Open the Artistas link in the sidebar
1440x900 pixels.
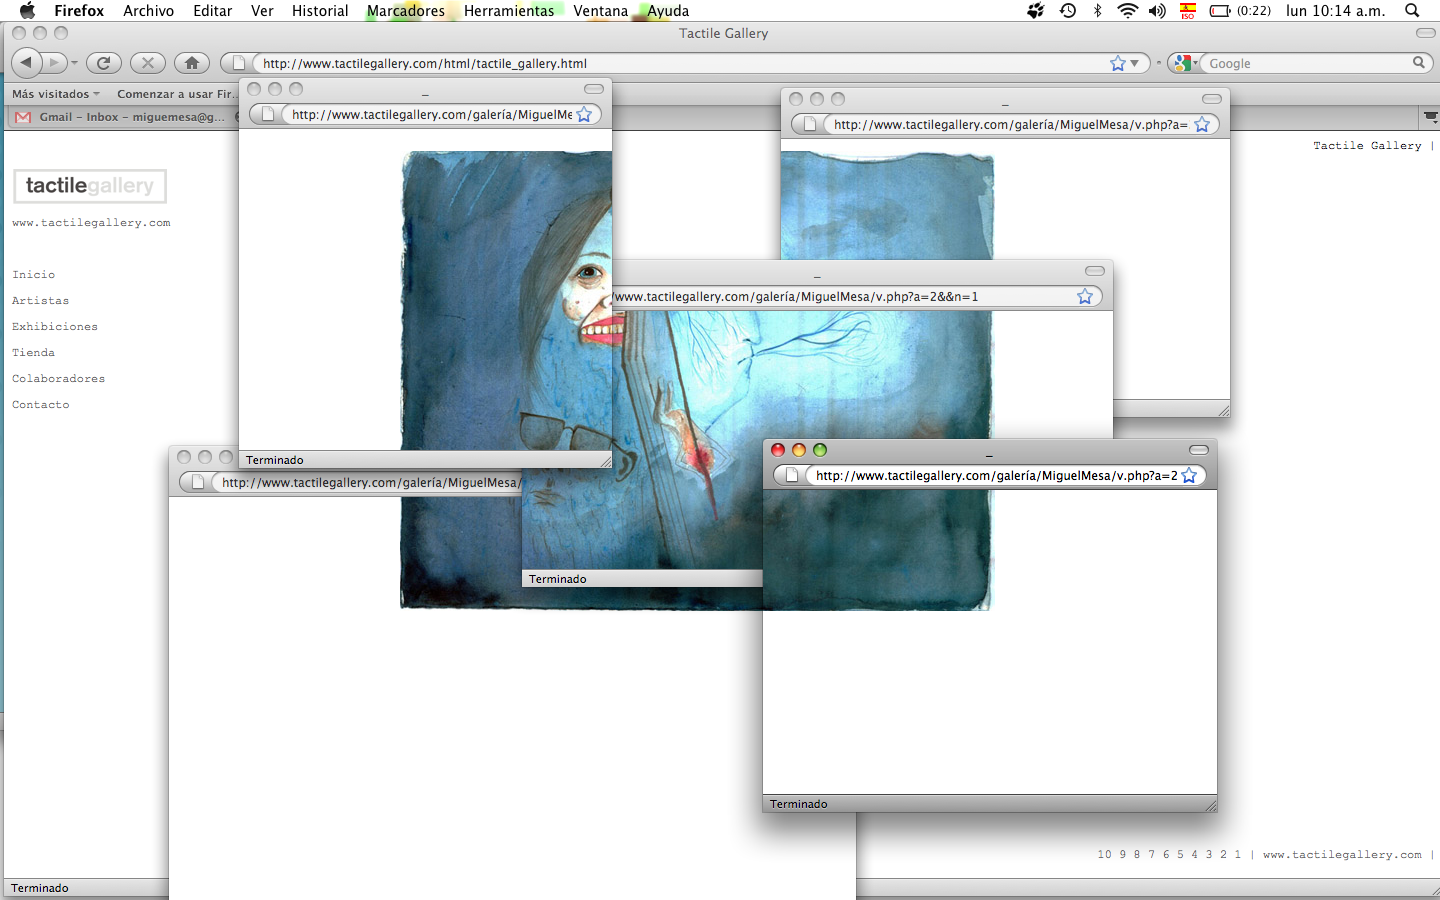(40, 301)
